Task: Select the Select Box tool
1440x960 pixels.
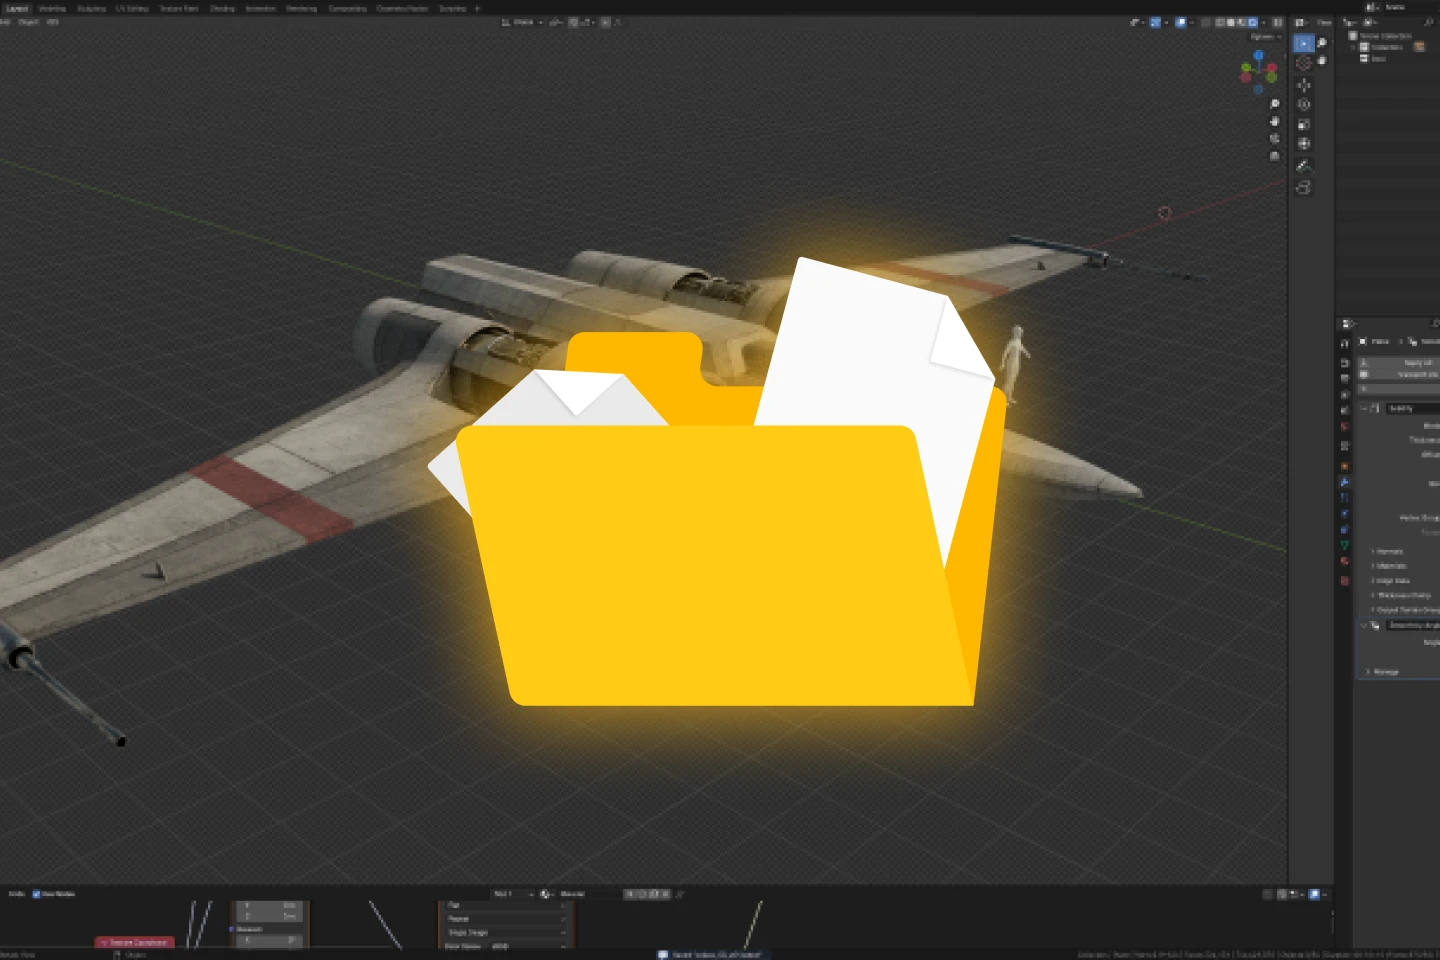Action: [x=1304, y=43]
